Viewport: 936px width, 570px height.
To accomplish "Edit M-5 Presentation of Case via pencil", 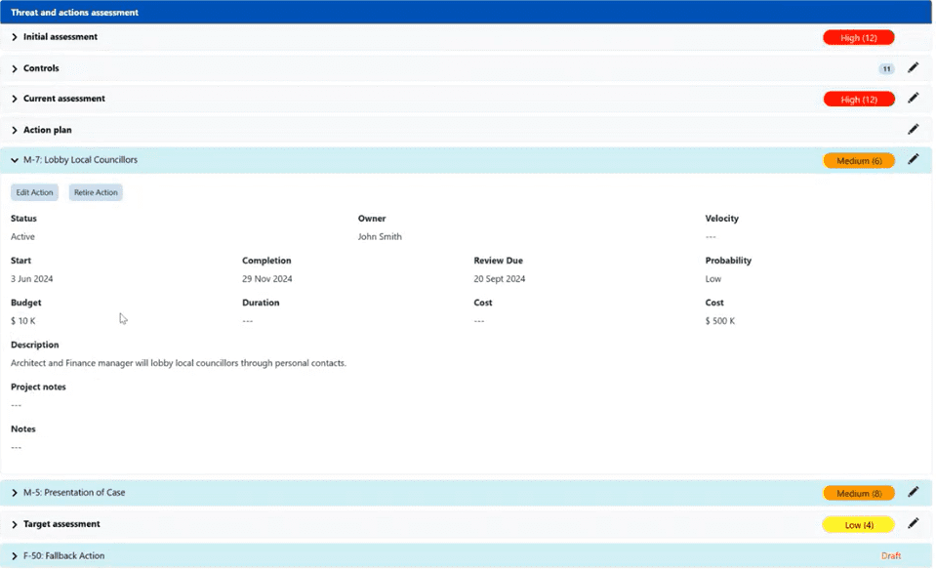I will click(x=912, y=492).
